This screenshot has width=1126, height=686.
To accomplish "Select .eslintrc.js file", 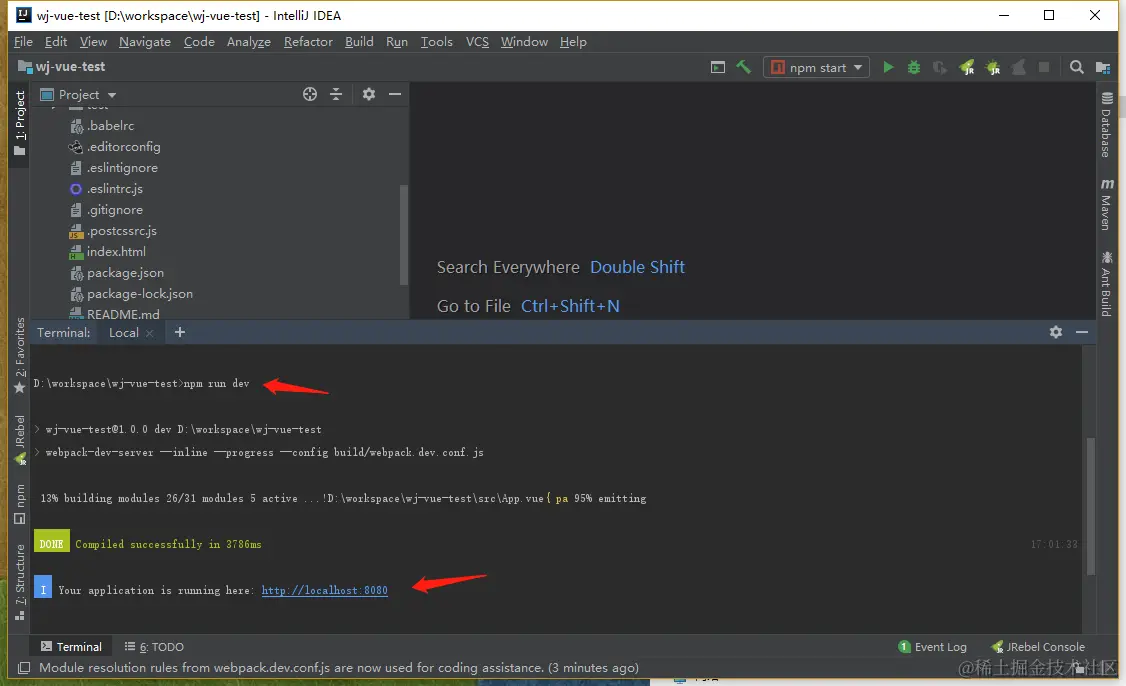I will coord(106,189).
